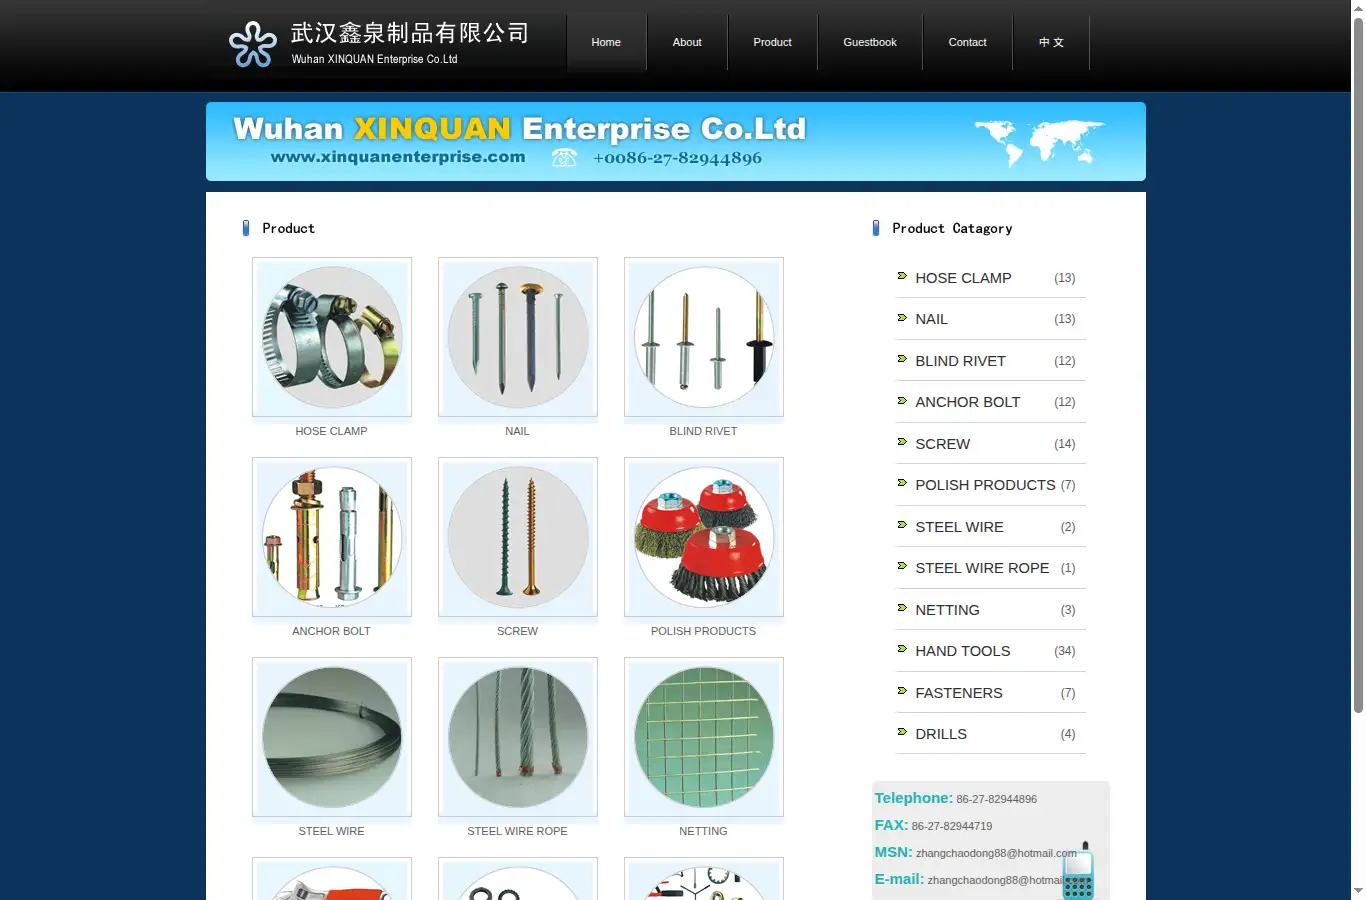This screenshot has height=900, width=1366.
Task: Open SCREW category in sidebar
Action: click(x=942, y=444)
